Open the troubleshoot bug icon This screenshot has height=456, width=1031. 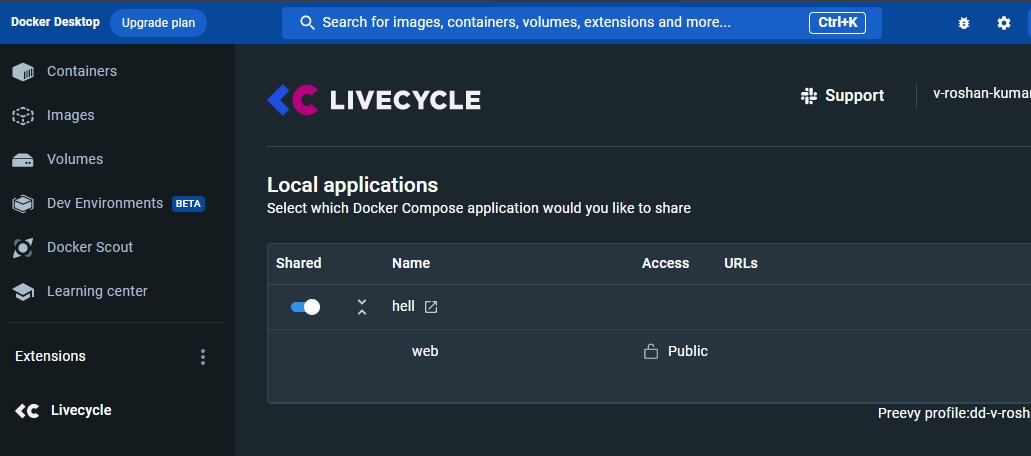[964, 23]
